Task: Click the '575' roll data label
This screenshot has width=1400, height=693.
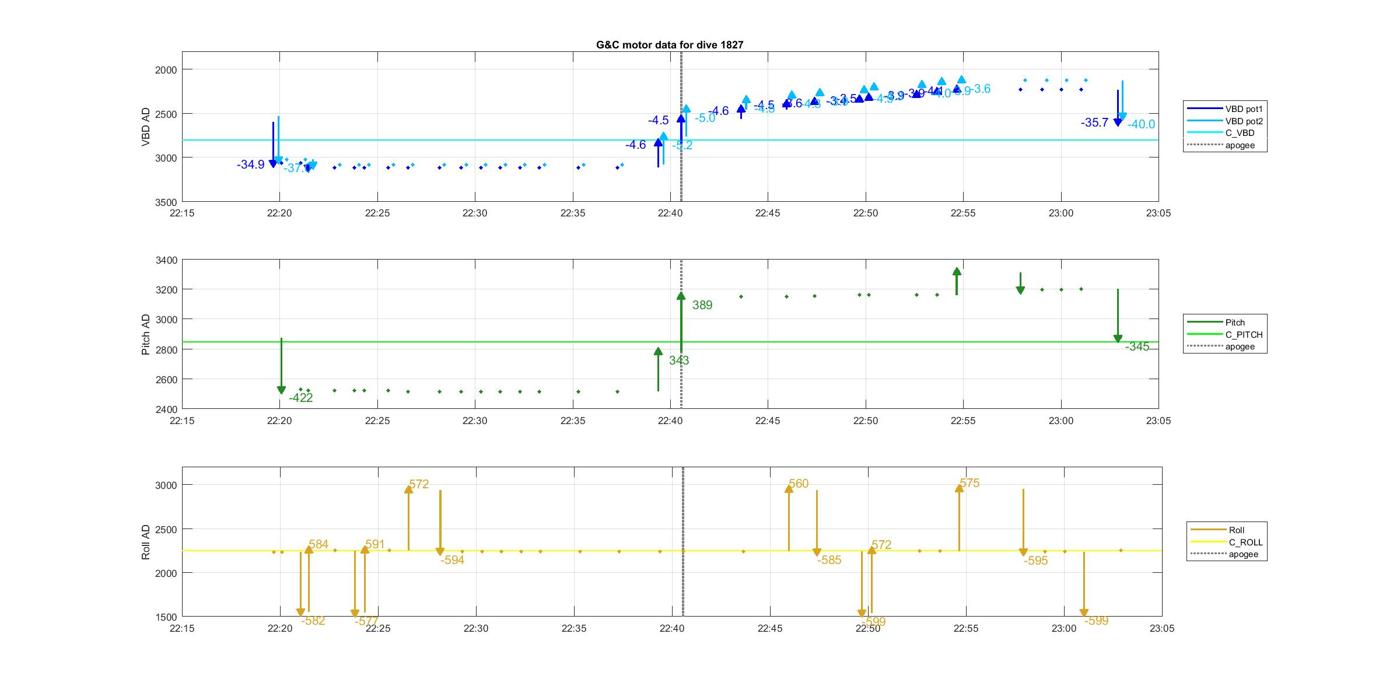Action: [969, 483]
